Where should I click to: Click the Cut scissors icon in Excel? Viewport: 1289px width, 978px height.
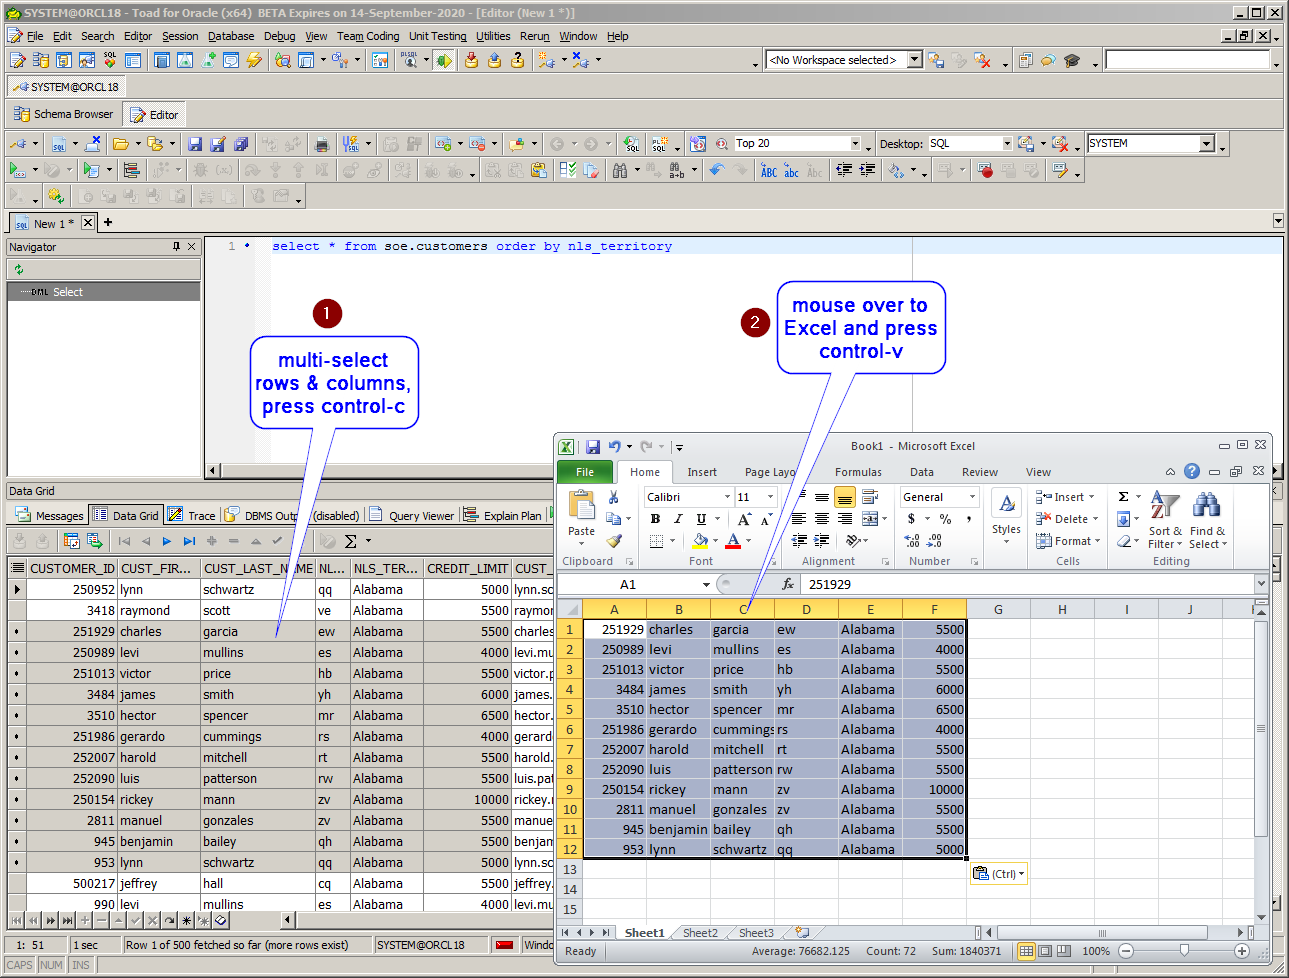(614, 497)
